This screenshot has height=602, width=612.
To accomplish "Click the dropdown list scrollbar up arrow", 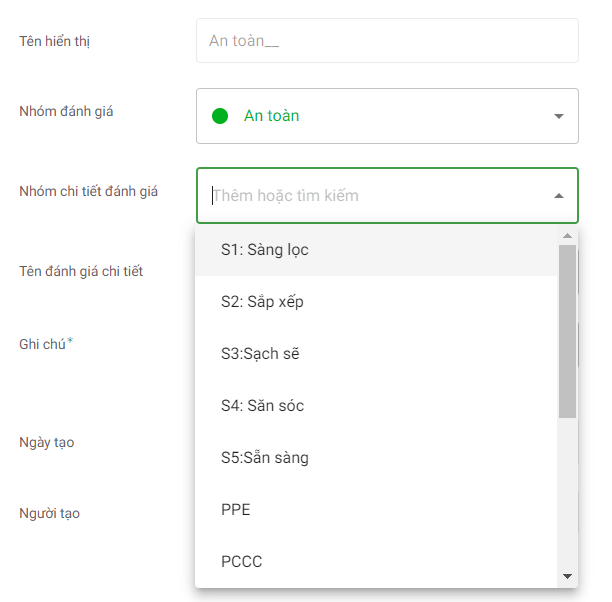I will (567, 236).
